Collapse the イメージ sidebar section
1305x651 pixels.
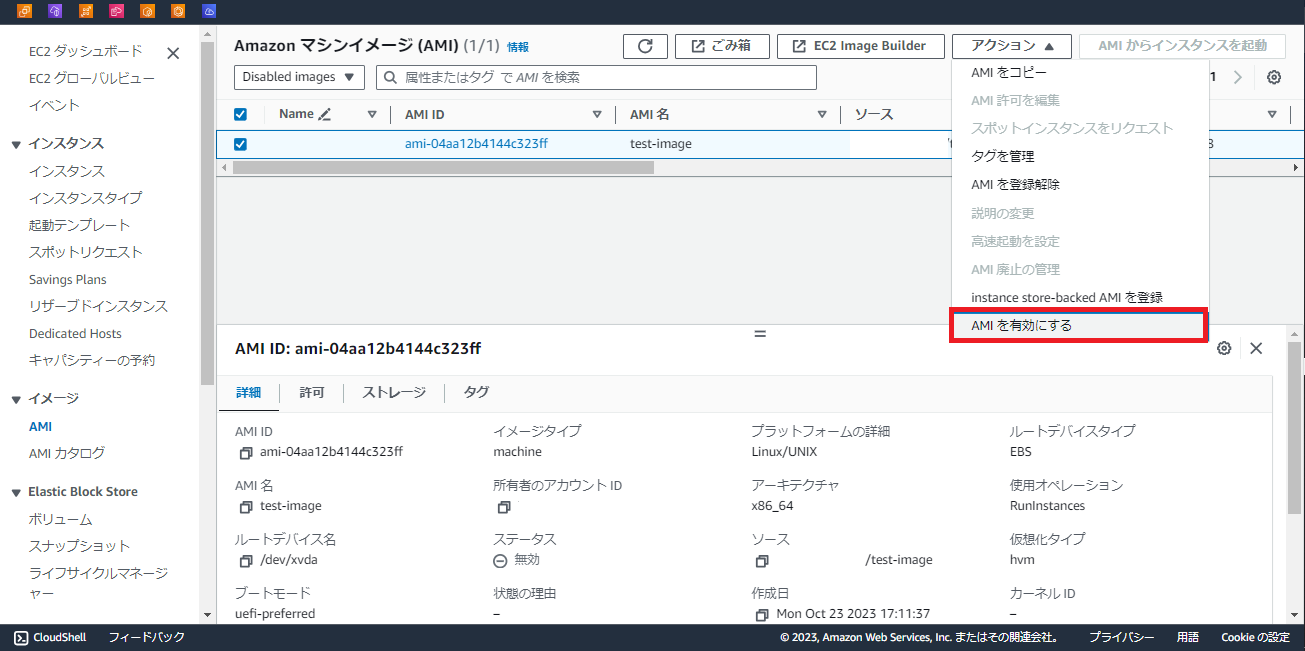click(x=16, y=399)
